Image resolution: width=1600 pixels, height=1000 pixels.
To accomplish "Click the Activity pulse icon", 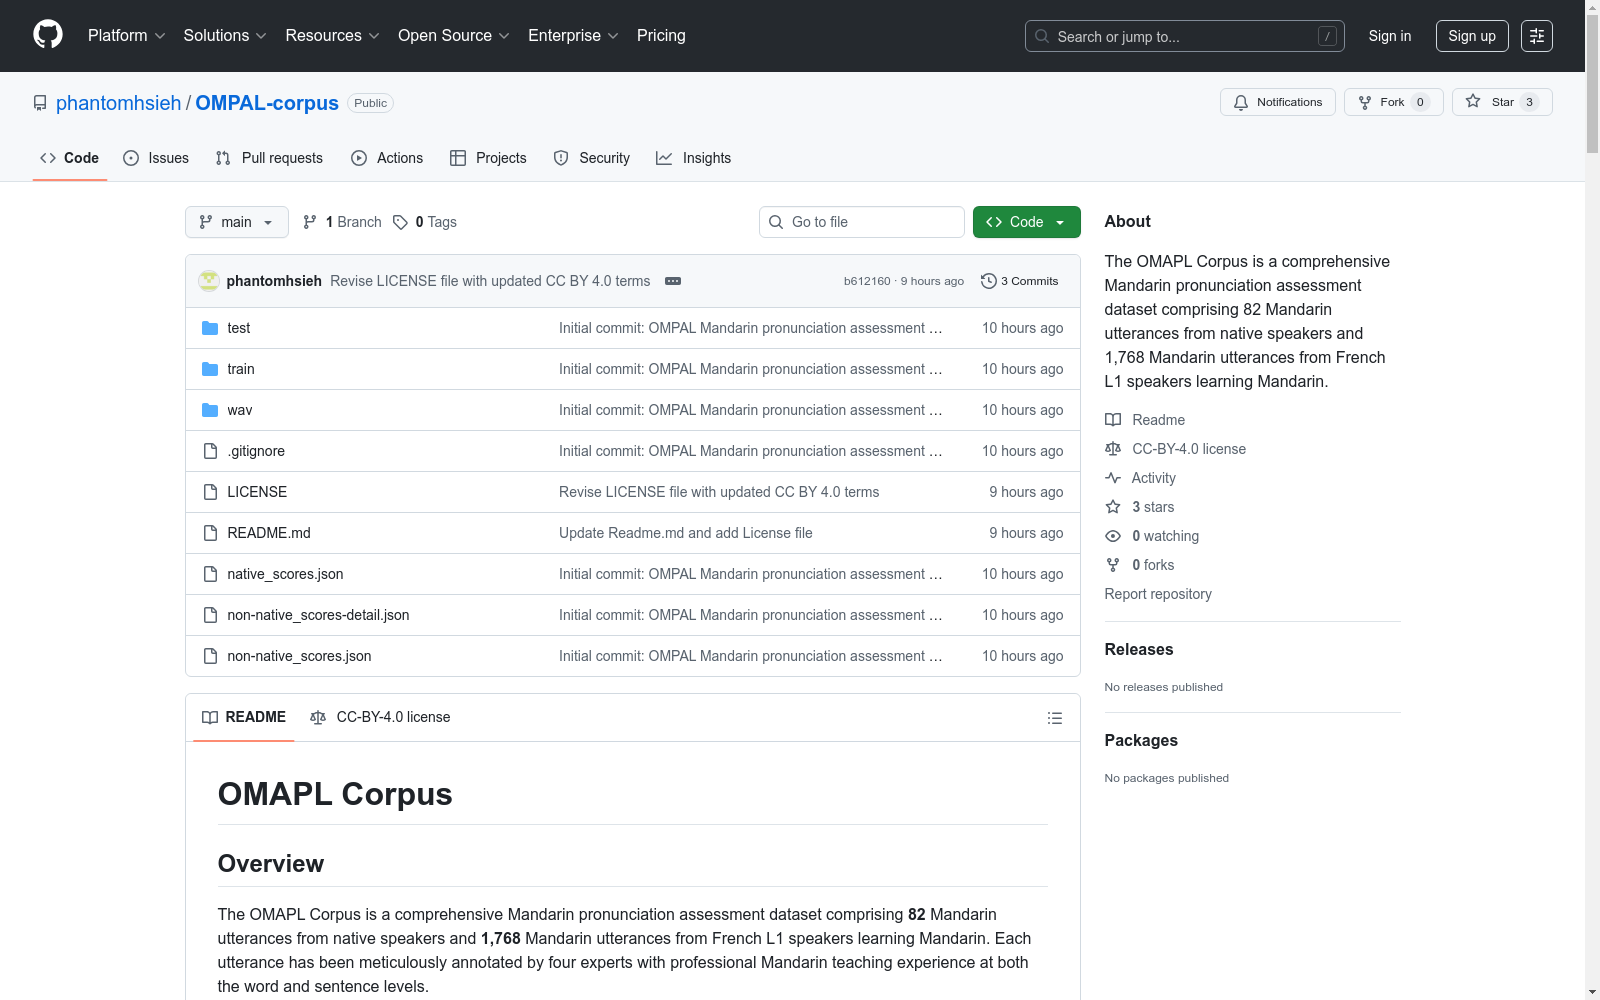I will point(1113,478).
